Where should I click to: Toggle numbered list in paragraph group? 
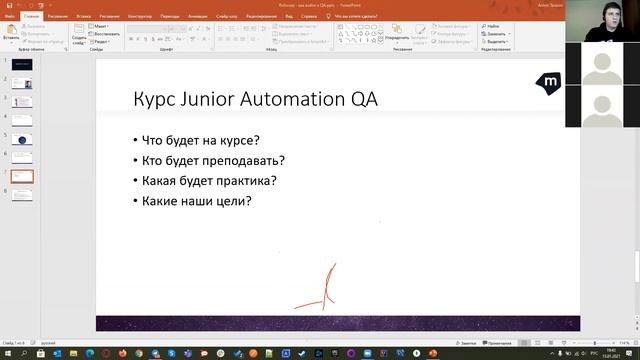click(x=232, y=29)
